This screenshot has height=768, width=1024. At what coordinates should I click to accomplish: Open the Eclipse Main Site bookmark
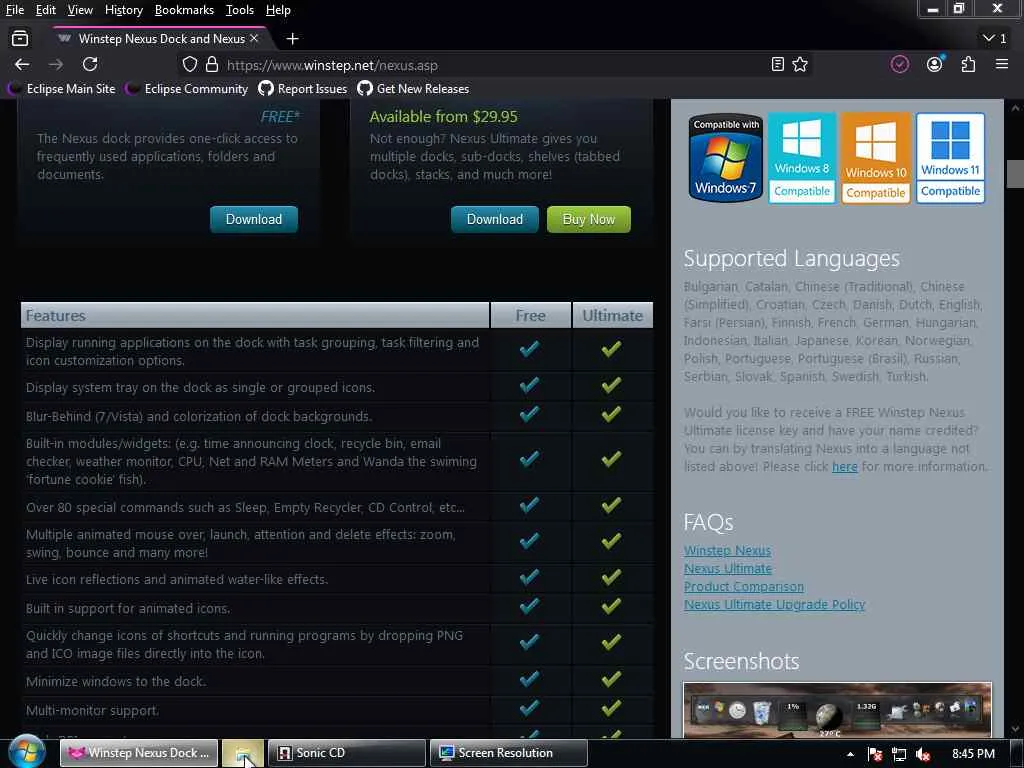[62, 89]
